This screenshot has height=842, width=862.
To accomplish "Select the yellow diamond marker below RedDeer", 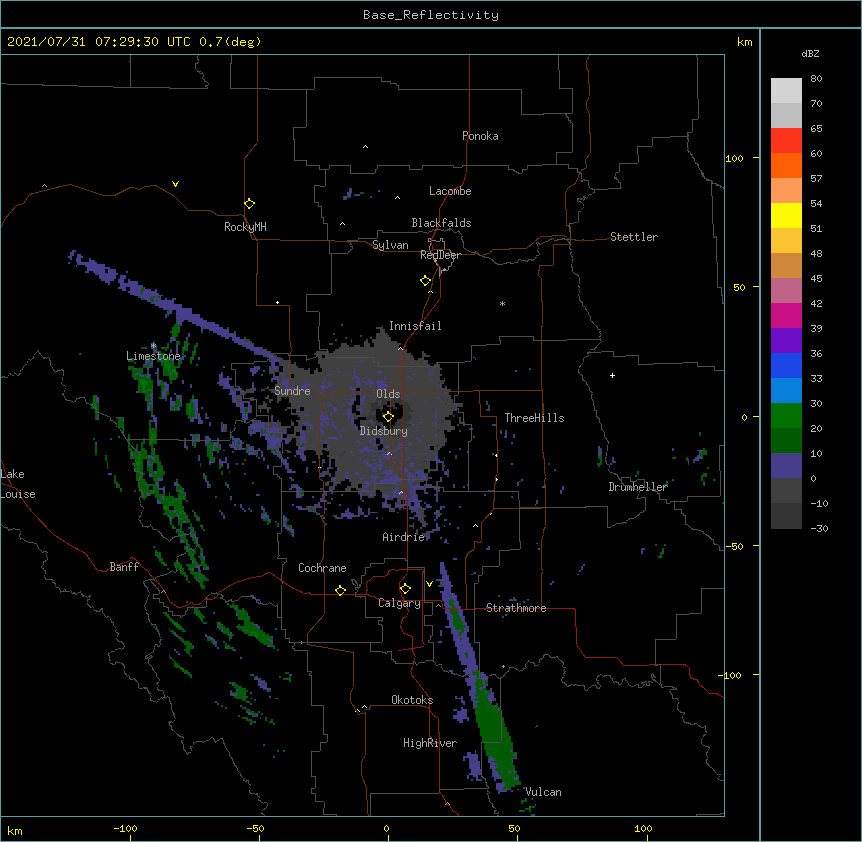I will (x=425, y=281).
